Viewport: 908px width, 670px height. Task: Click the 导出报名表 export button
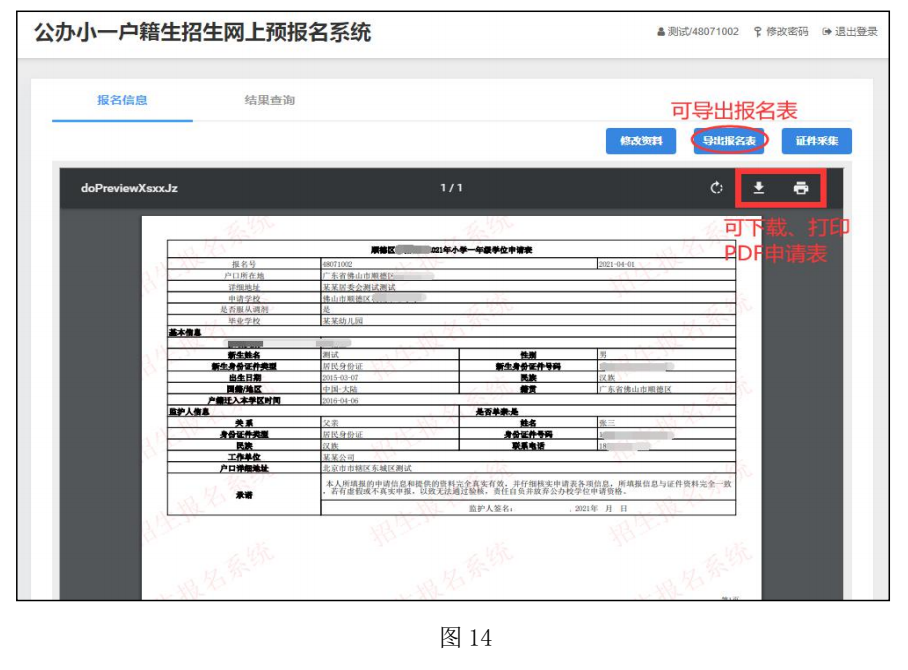coord(729,141)
